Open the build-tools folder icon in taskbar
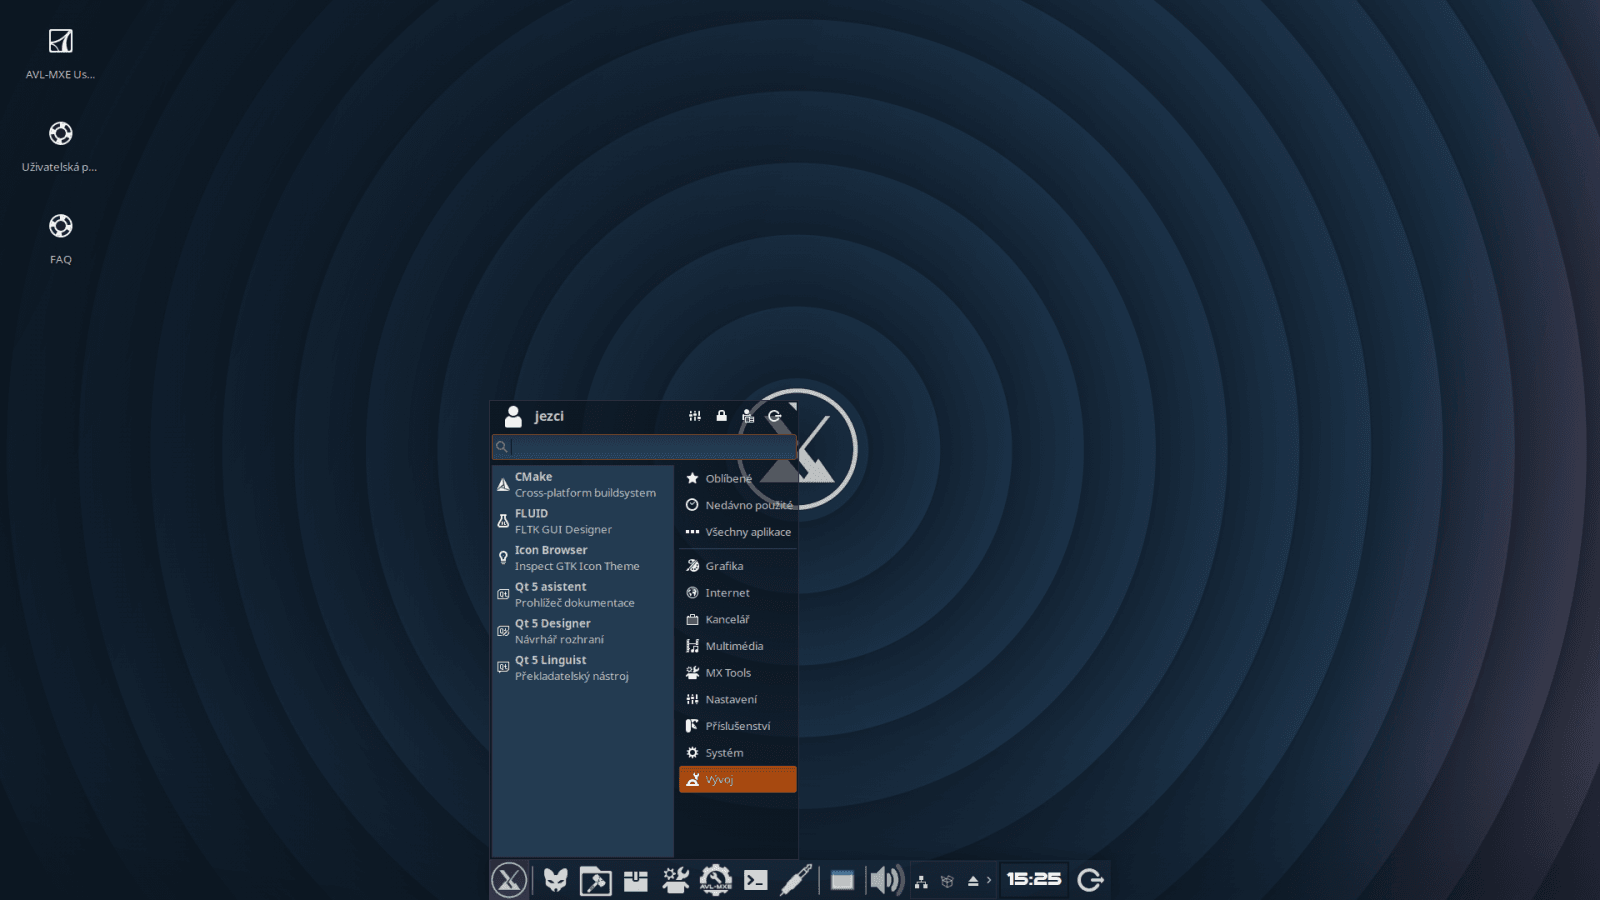The width and height of the screenshot is (1600, 900). click(x=595, y=880)
